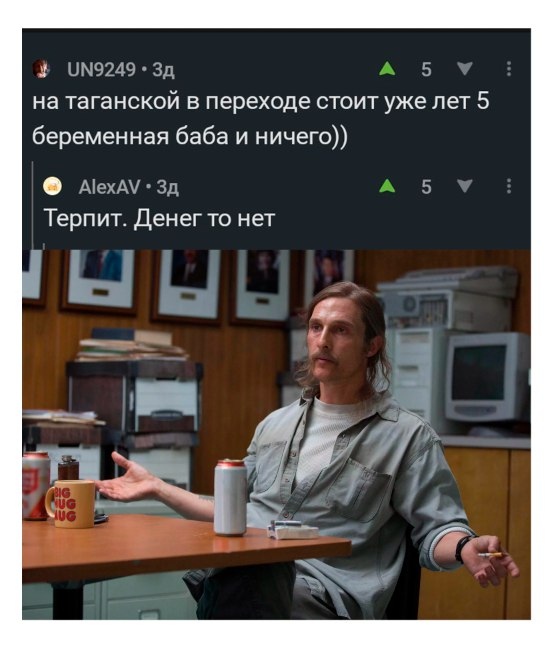Upvote the UN9249 comment
Viewport: 558px width, 649px height.
(387, 69)
